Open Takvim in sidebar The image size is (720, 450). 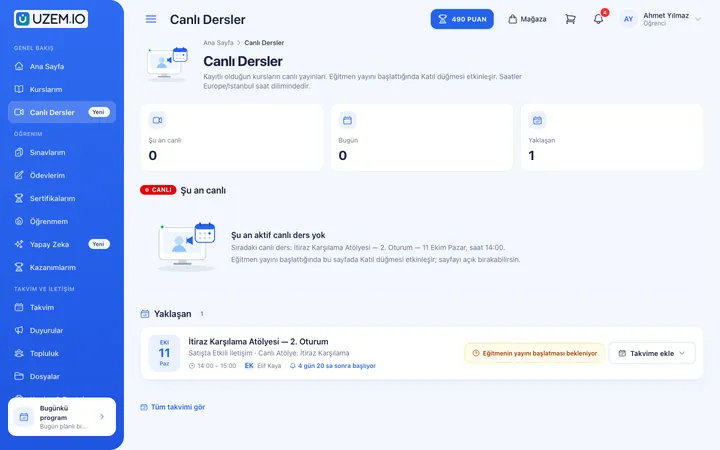click(x=62, y=307)
